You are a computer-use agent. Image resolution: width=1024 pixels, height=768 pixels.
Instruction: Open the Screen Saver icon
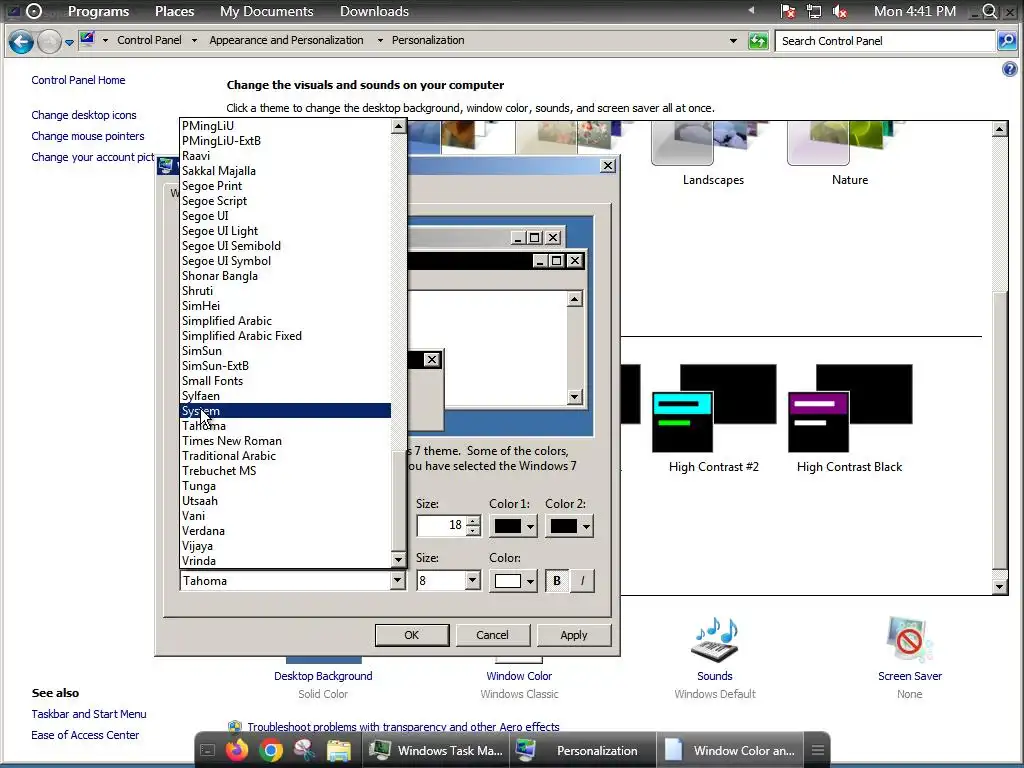point(910,640)
